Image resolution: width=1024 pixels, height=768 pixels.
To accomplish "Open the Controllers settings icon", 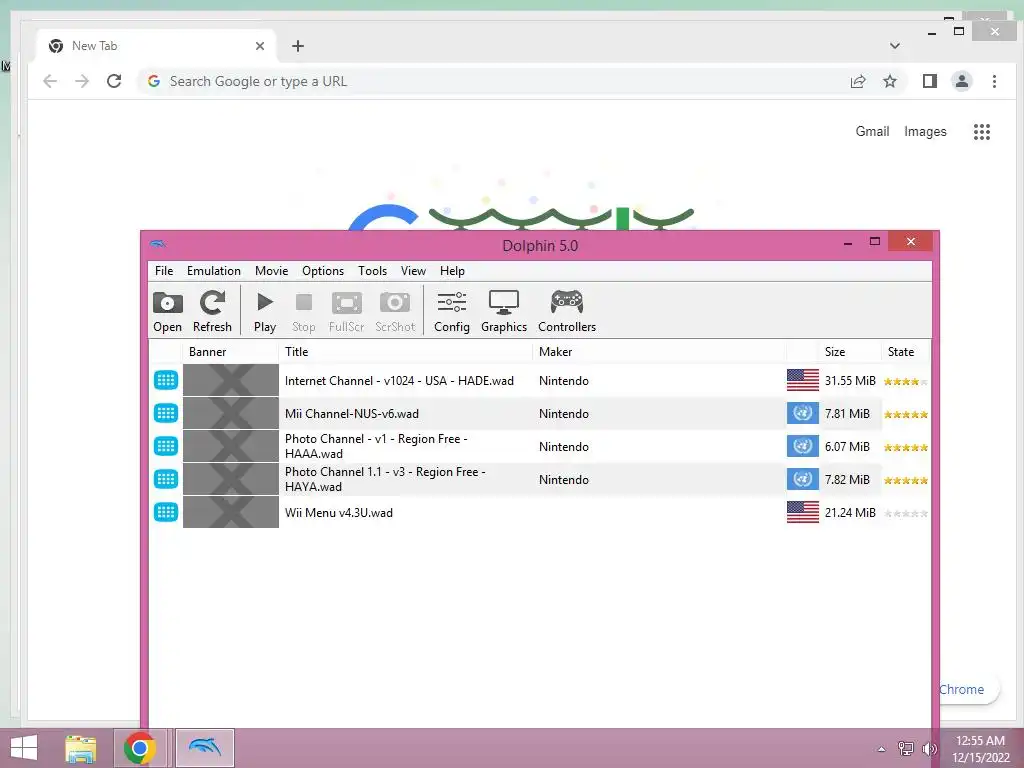I will coord(567,311).
